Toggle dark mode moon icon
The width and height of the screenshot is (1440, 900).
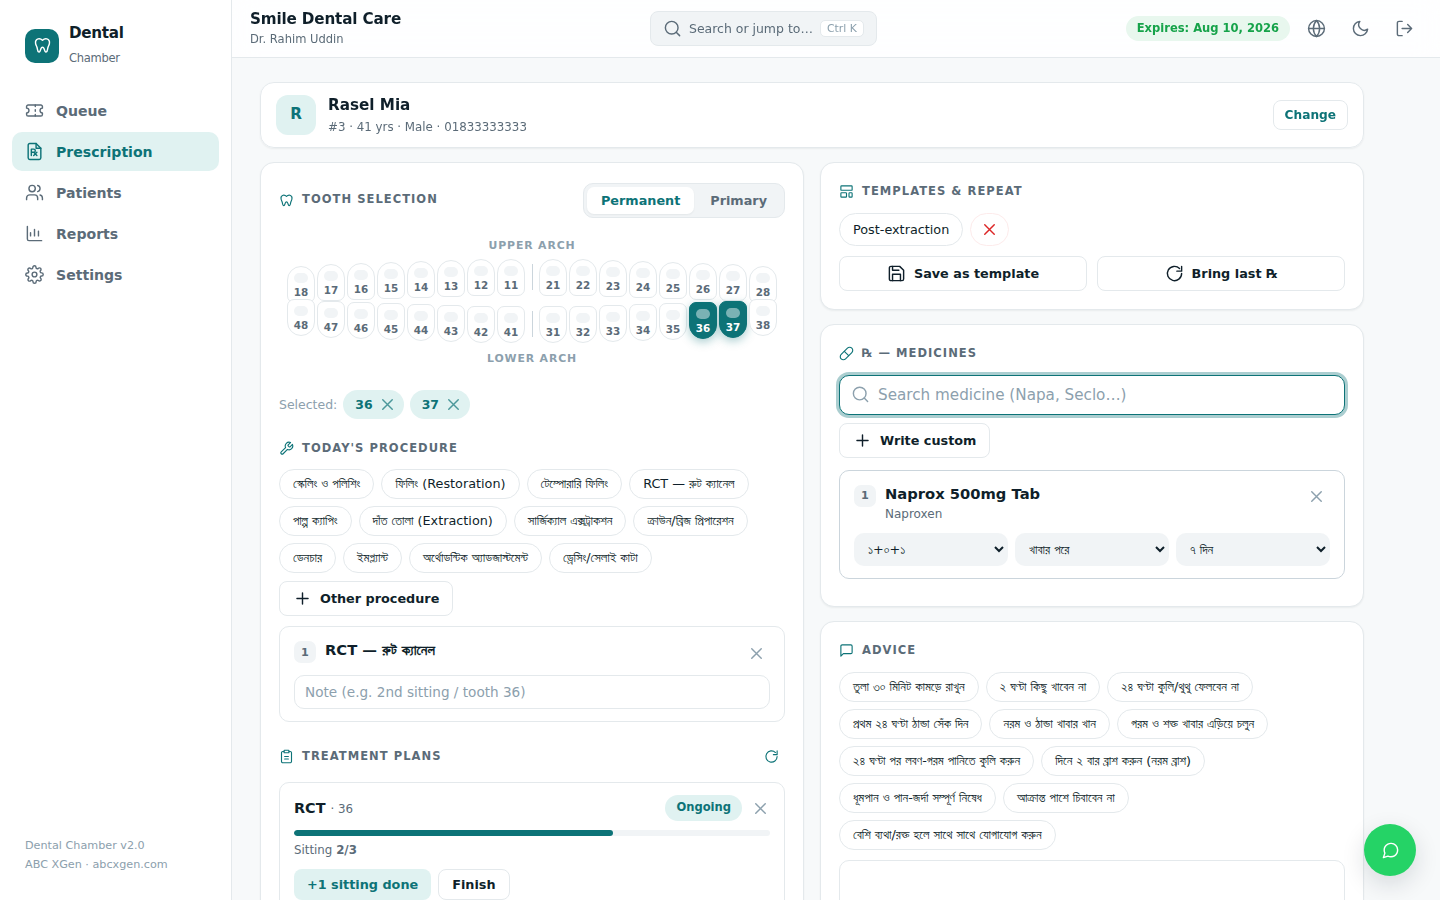tap(1361, 28)
